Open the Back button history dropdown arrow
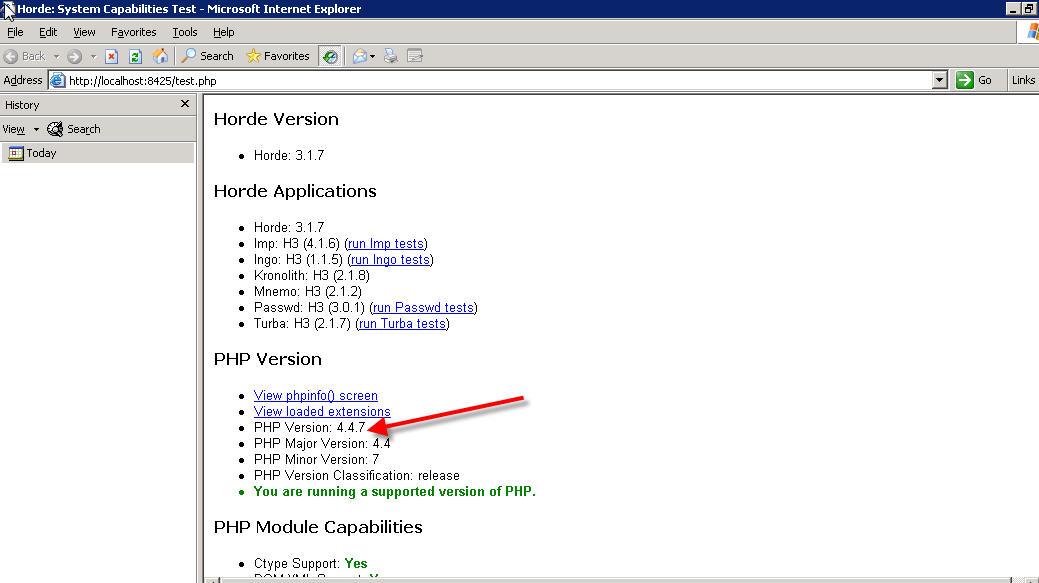This screenshot has height=583, width=1039. click(56, 56)
